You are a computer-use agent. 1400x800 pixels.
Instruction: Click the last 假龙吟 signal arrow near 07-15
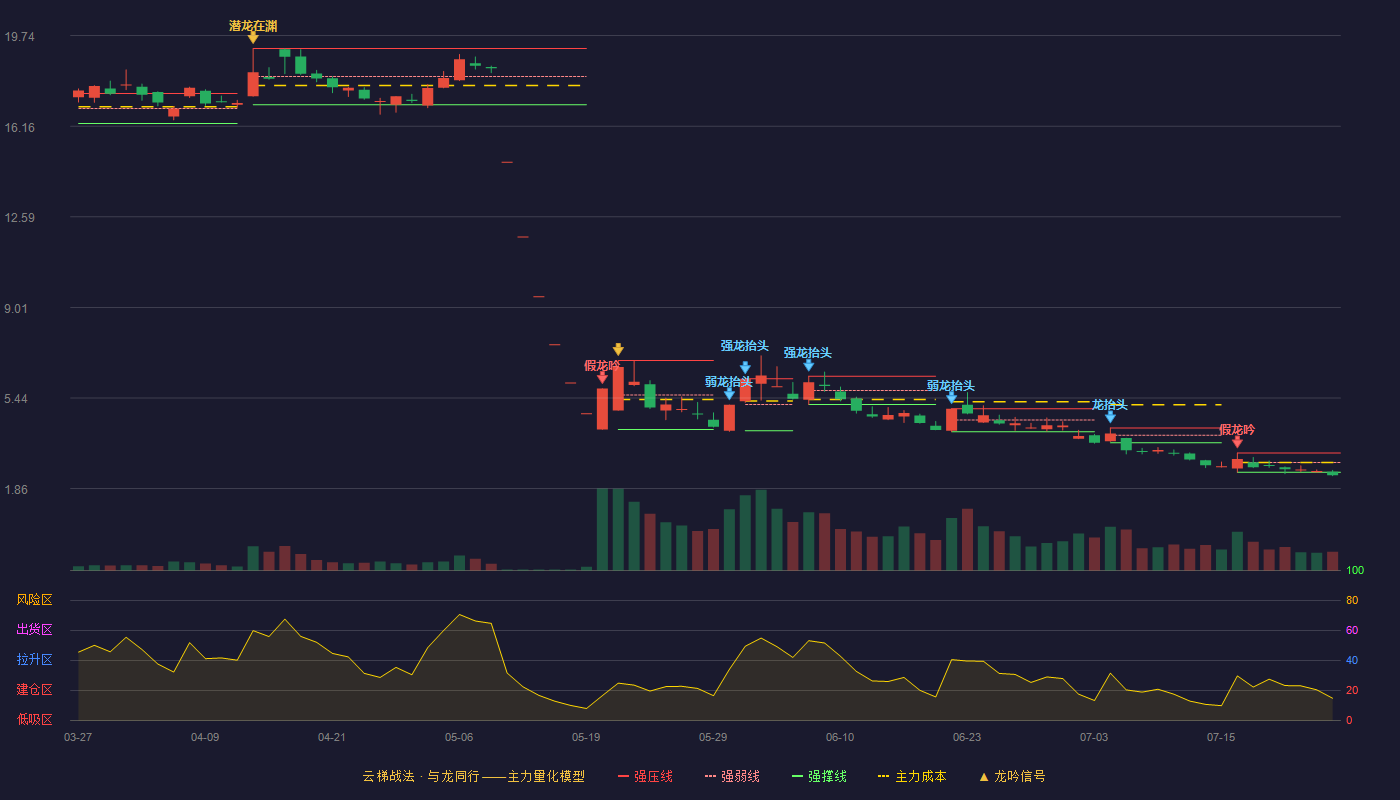(x=1237, y=442)
